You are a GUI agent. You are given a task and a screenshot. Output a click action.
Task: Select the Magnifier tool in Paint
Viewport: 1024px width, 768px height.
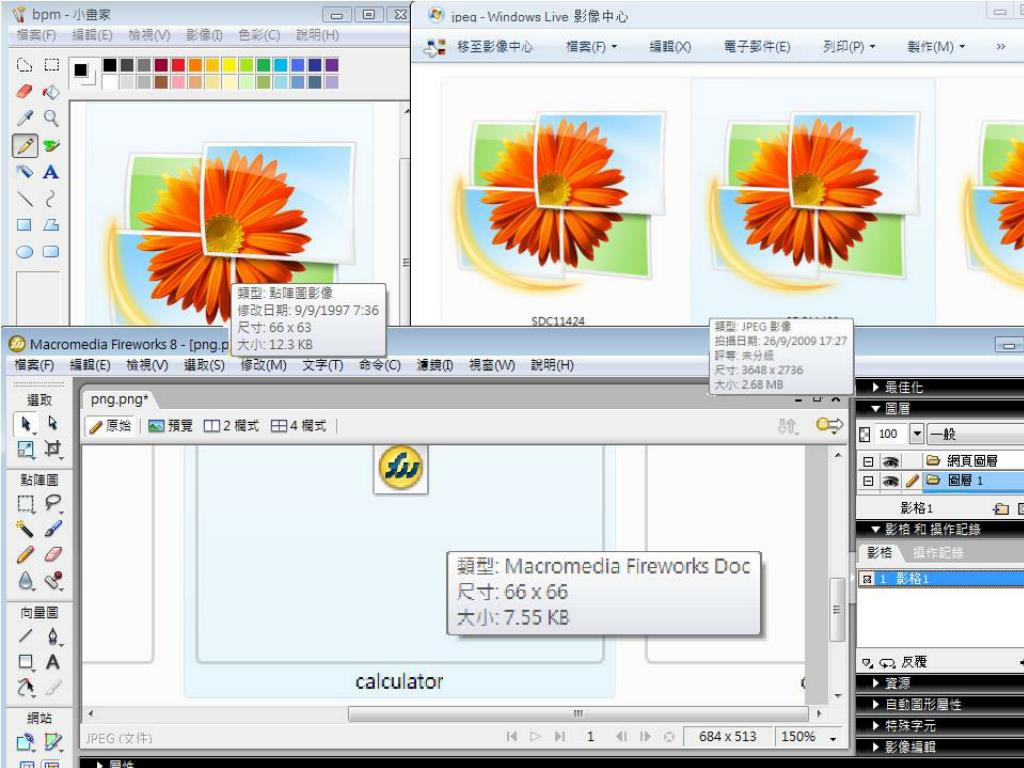51,118
